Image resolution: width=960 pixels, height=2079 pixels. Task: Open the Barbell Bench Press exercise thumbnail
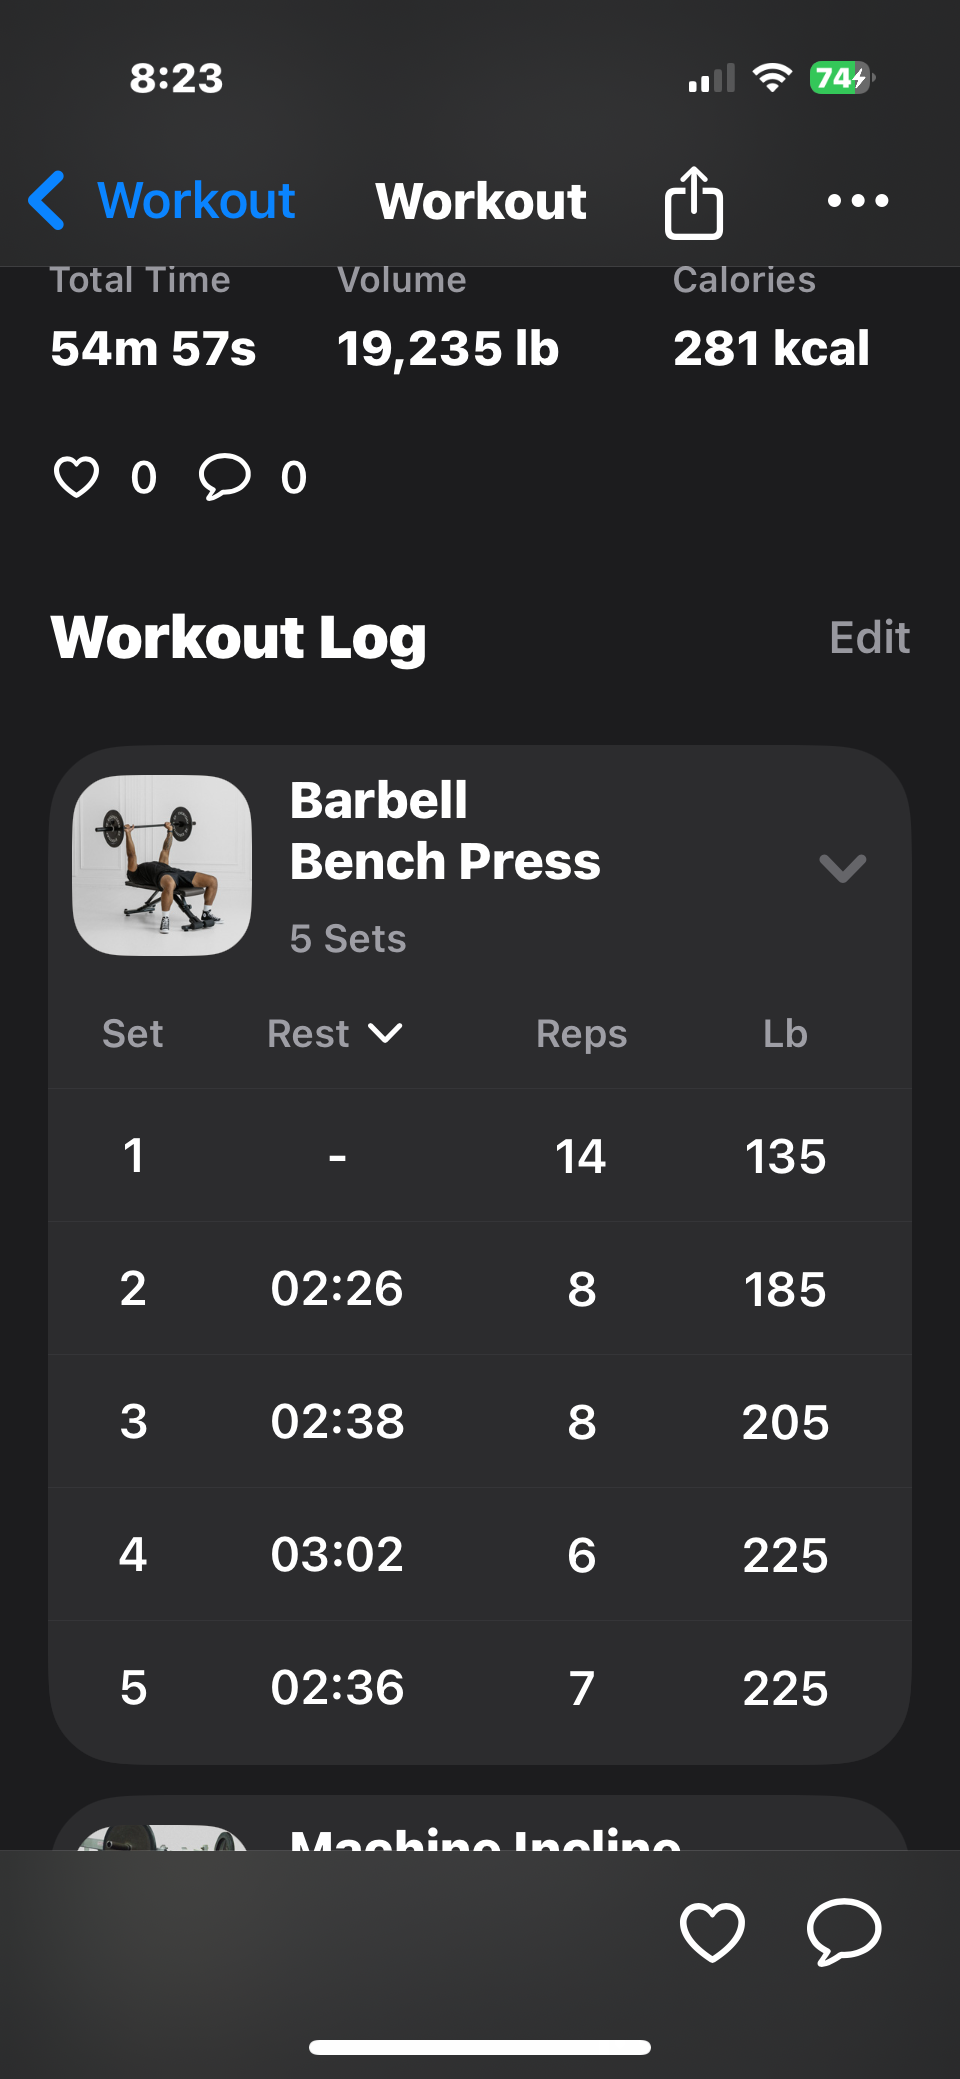coord(162,865)
